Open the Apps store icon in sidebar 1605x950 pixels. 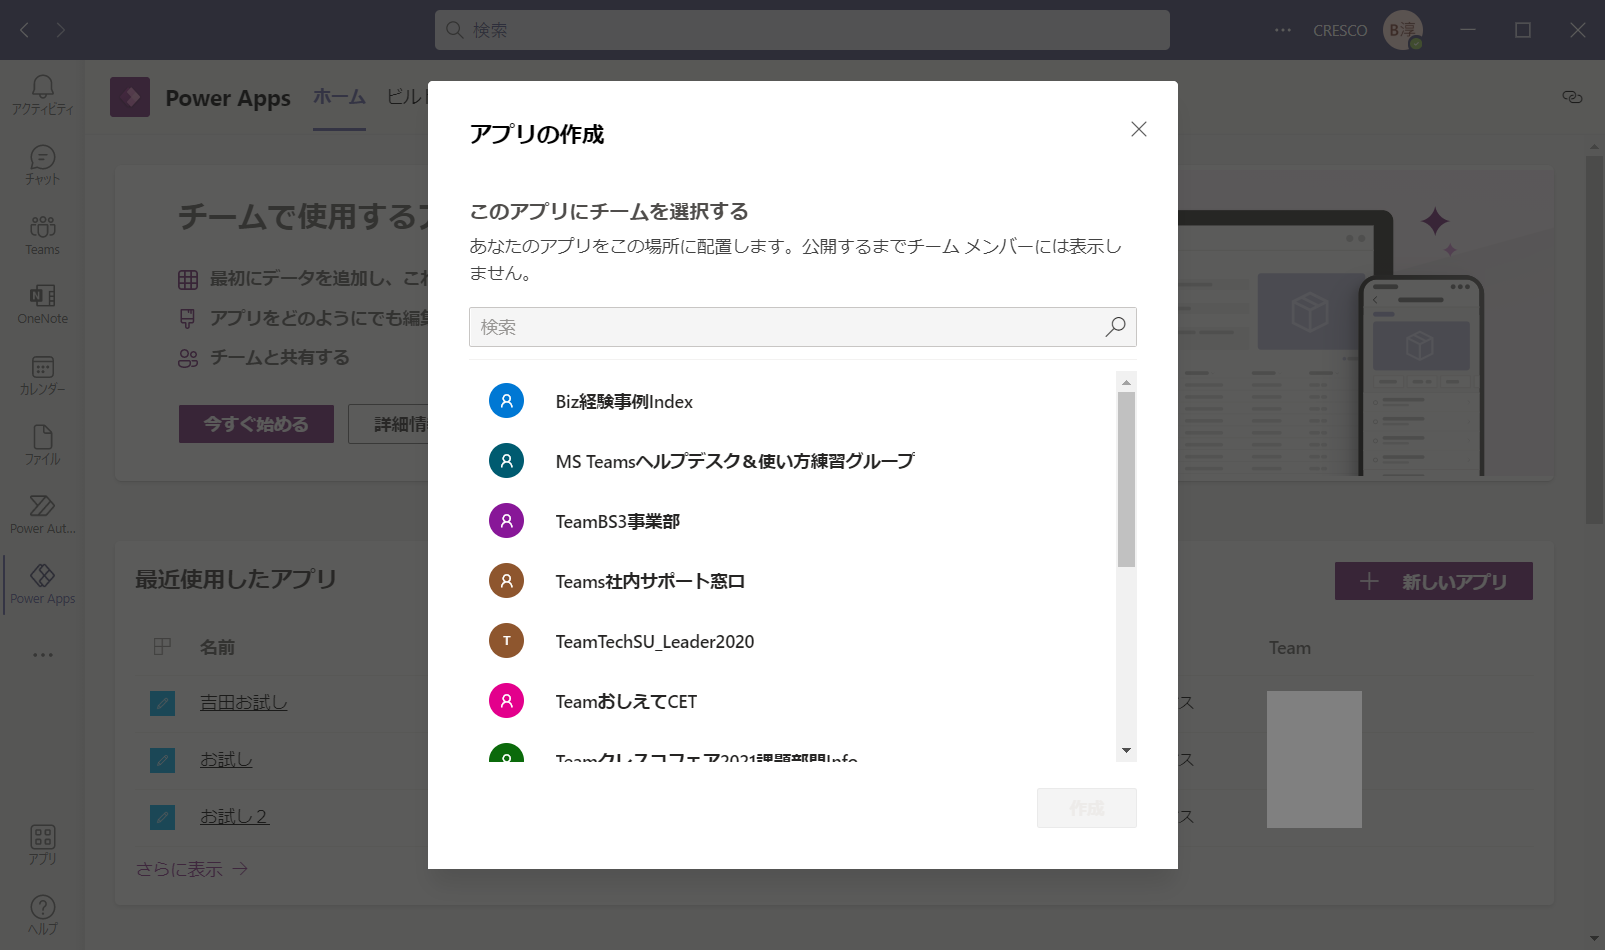42,845
